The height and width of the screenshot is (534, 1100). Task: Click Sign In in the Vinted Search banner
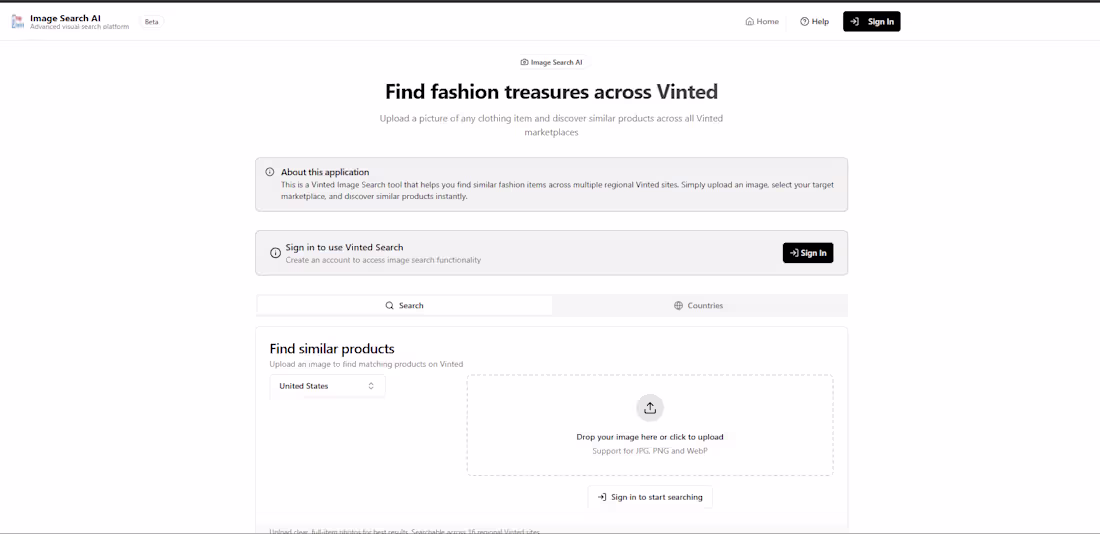tap(807, 253)
